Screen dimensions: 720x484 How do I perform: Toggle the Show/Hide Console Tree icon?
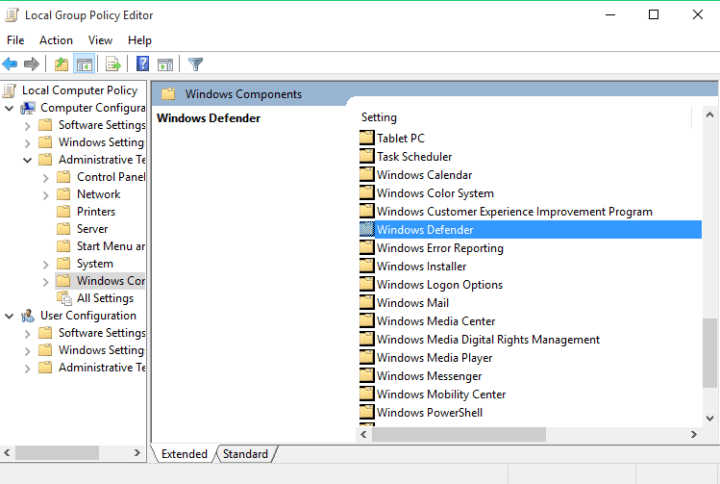(84, 64)
